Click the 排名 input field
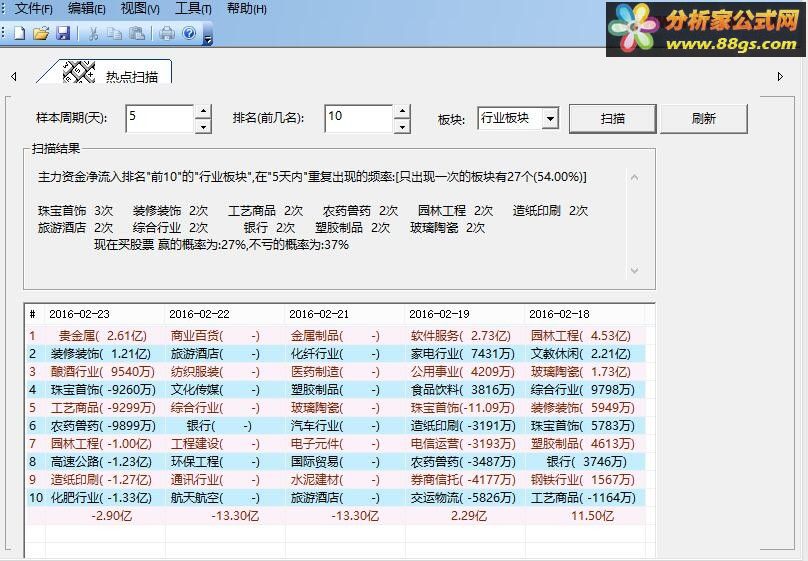Viewport: 808px width, 561px height. [359, 118]
